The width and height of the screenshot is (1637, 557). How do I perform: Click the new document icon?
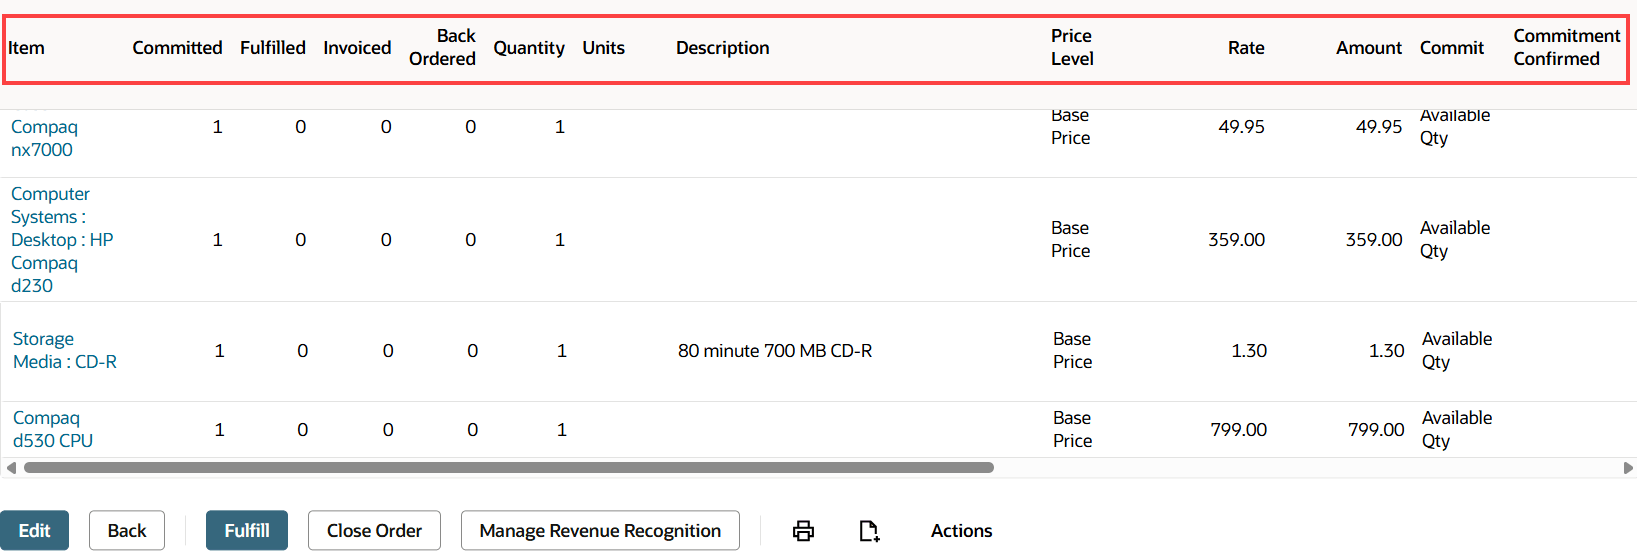869,531
